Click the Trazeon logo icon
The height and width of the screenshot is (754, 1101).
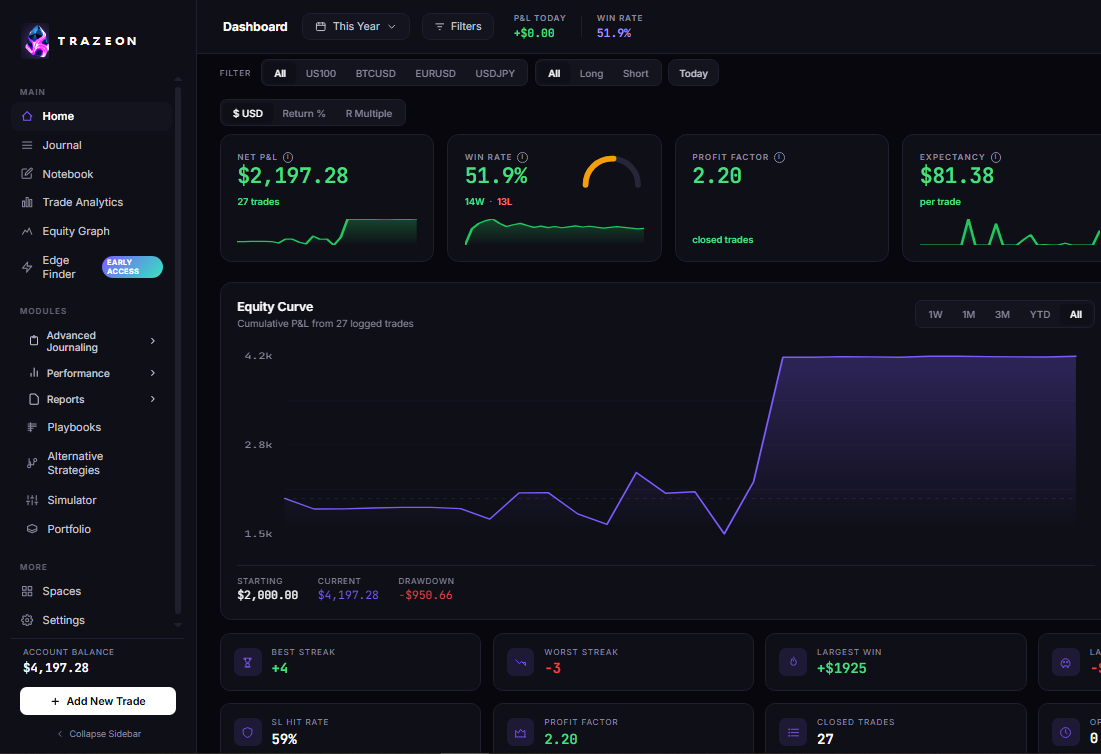click(x=37, y=41)
